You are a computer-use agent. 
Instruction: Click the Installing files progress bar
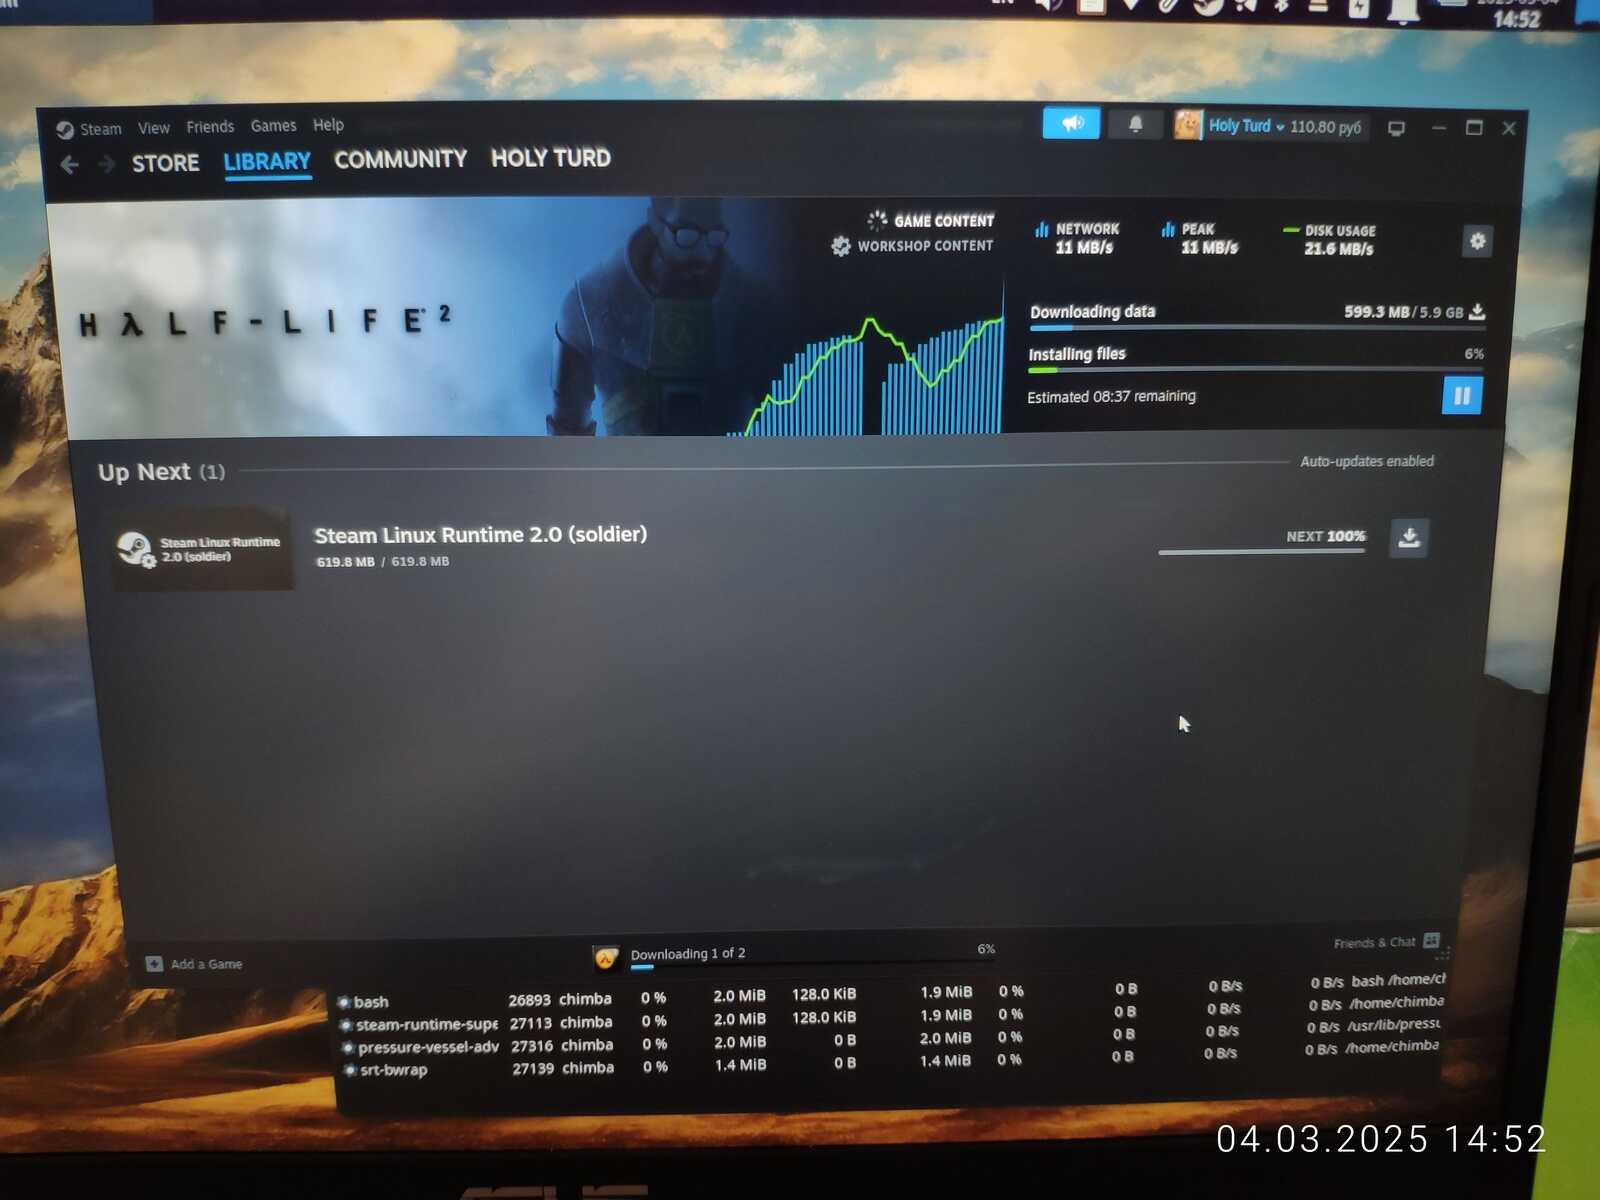1255,369
